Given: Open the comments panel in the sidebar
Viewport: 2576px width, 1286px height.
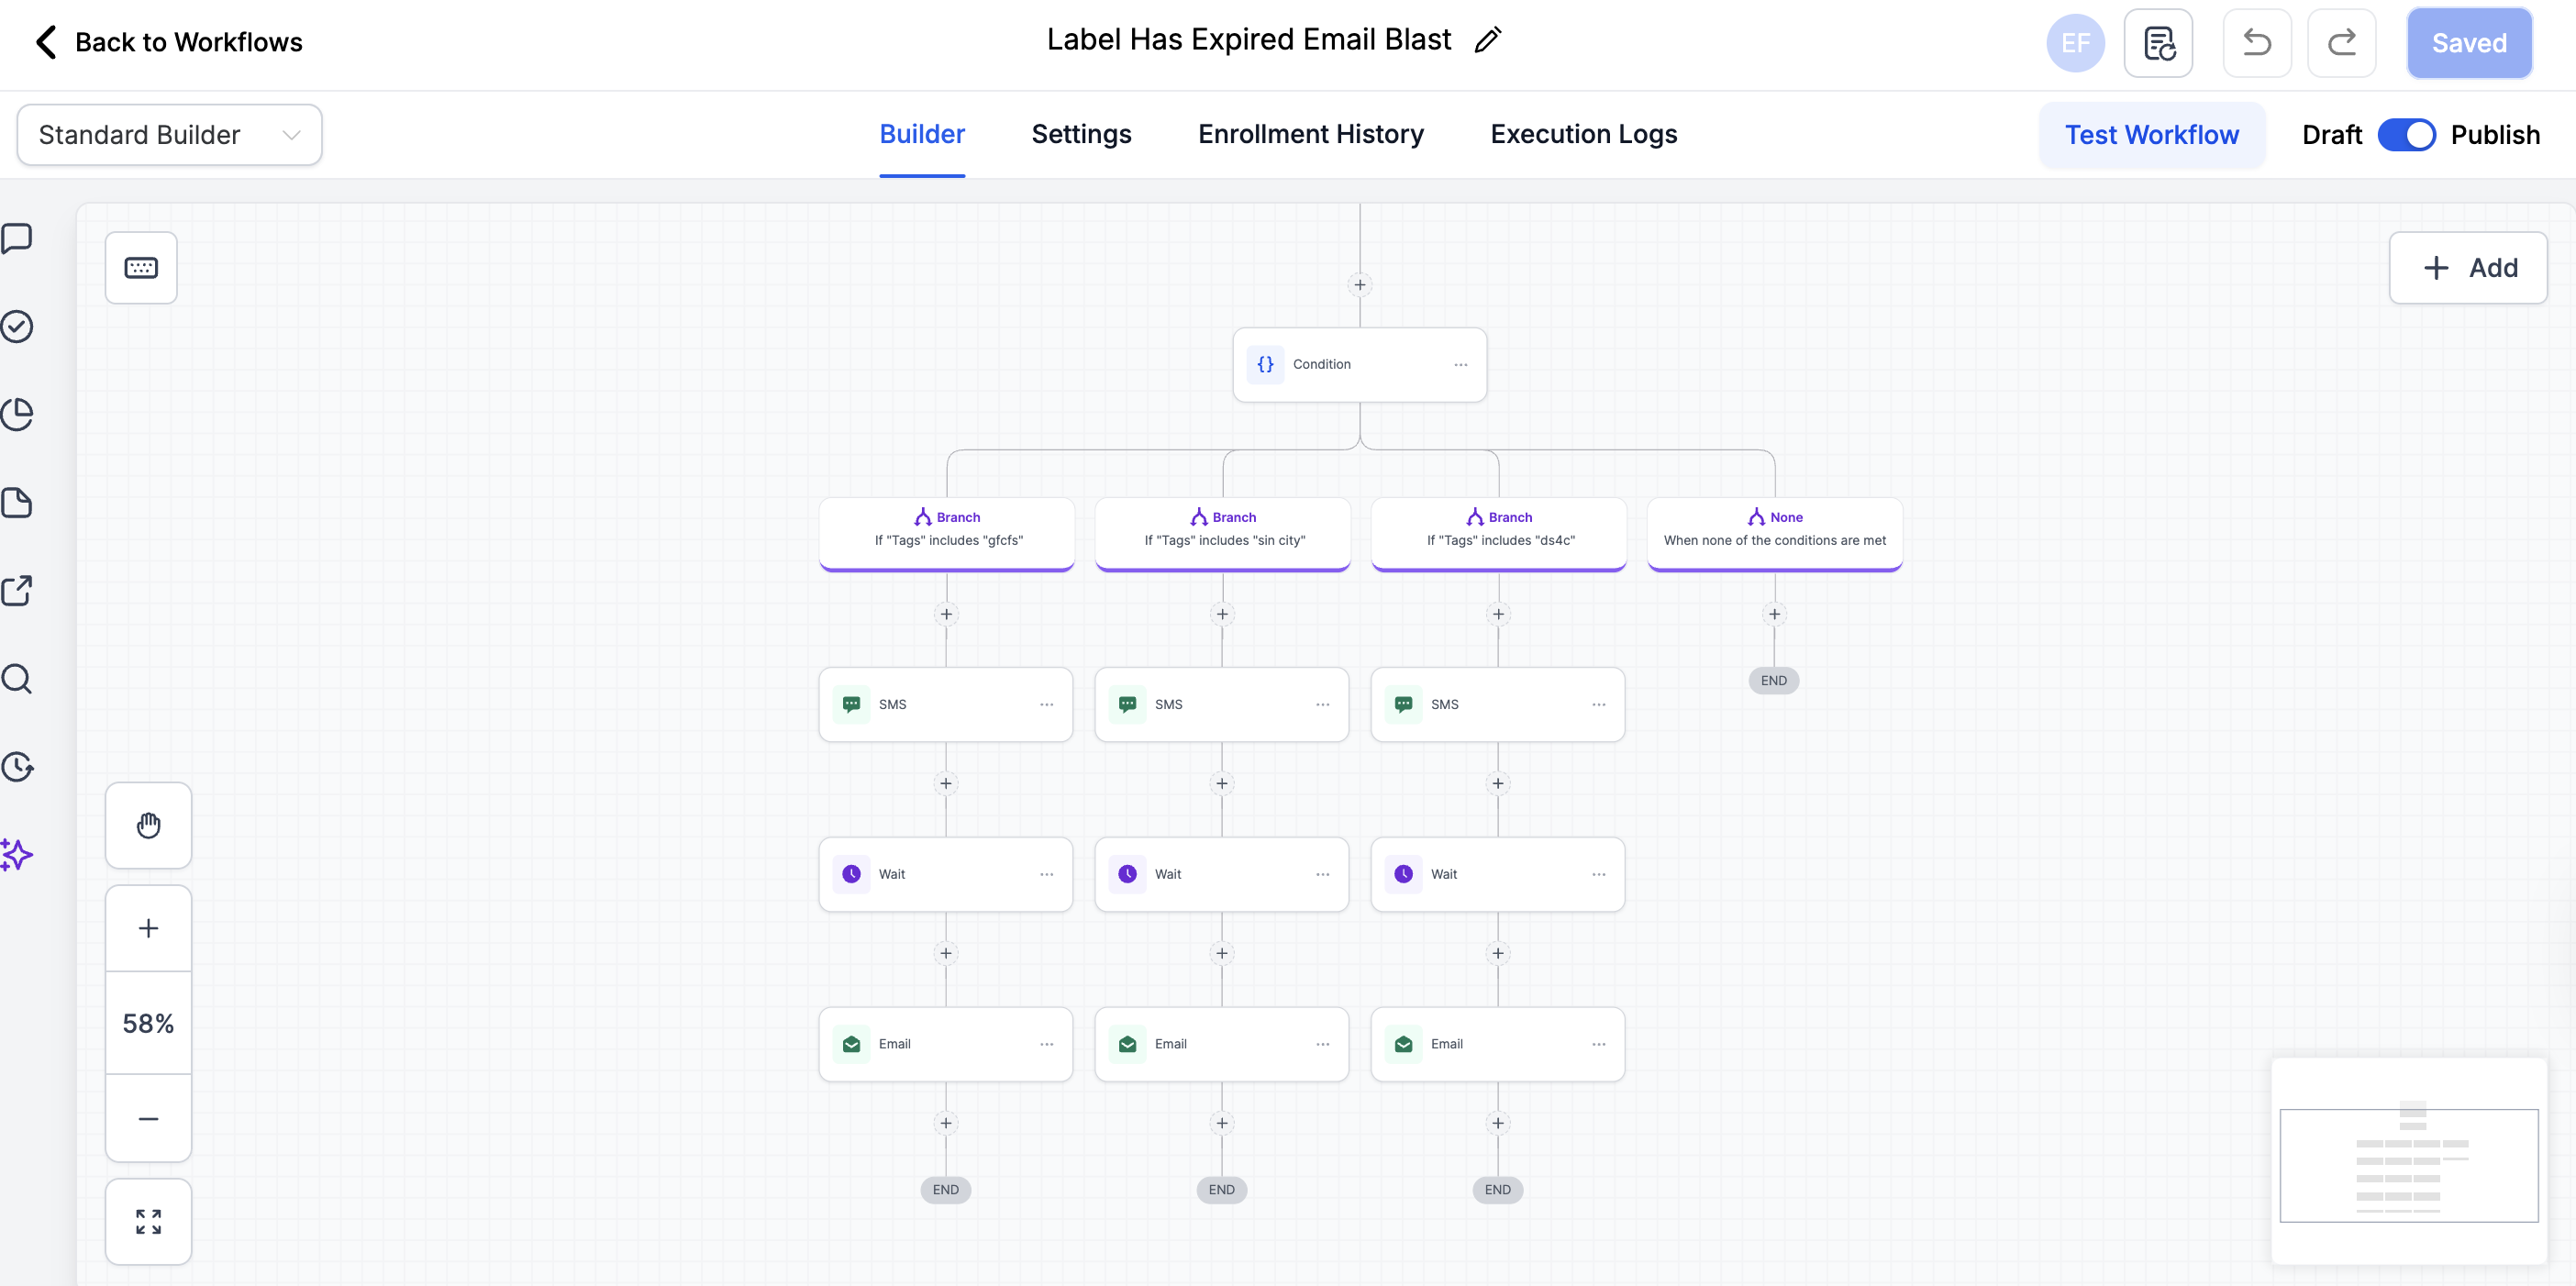Looking at the screenshot, I should click(x=17, y=238).
